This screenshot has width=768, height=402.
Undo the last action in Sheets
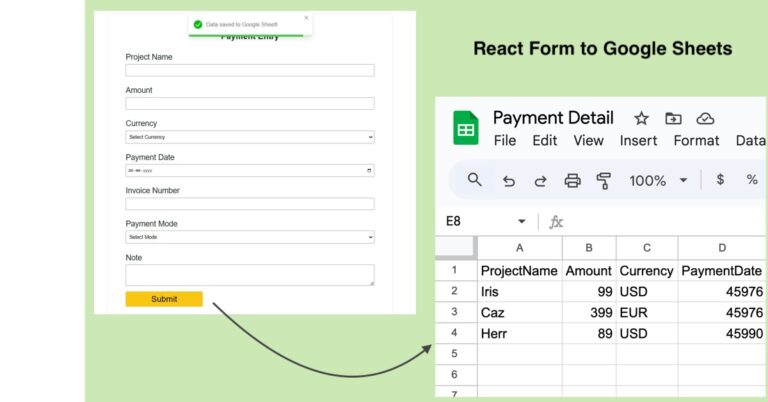(x=509, y=180)
